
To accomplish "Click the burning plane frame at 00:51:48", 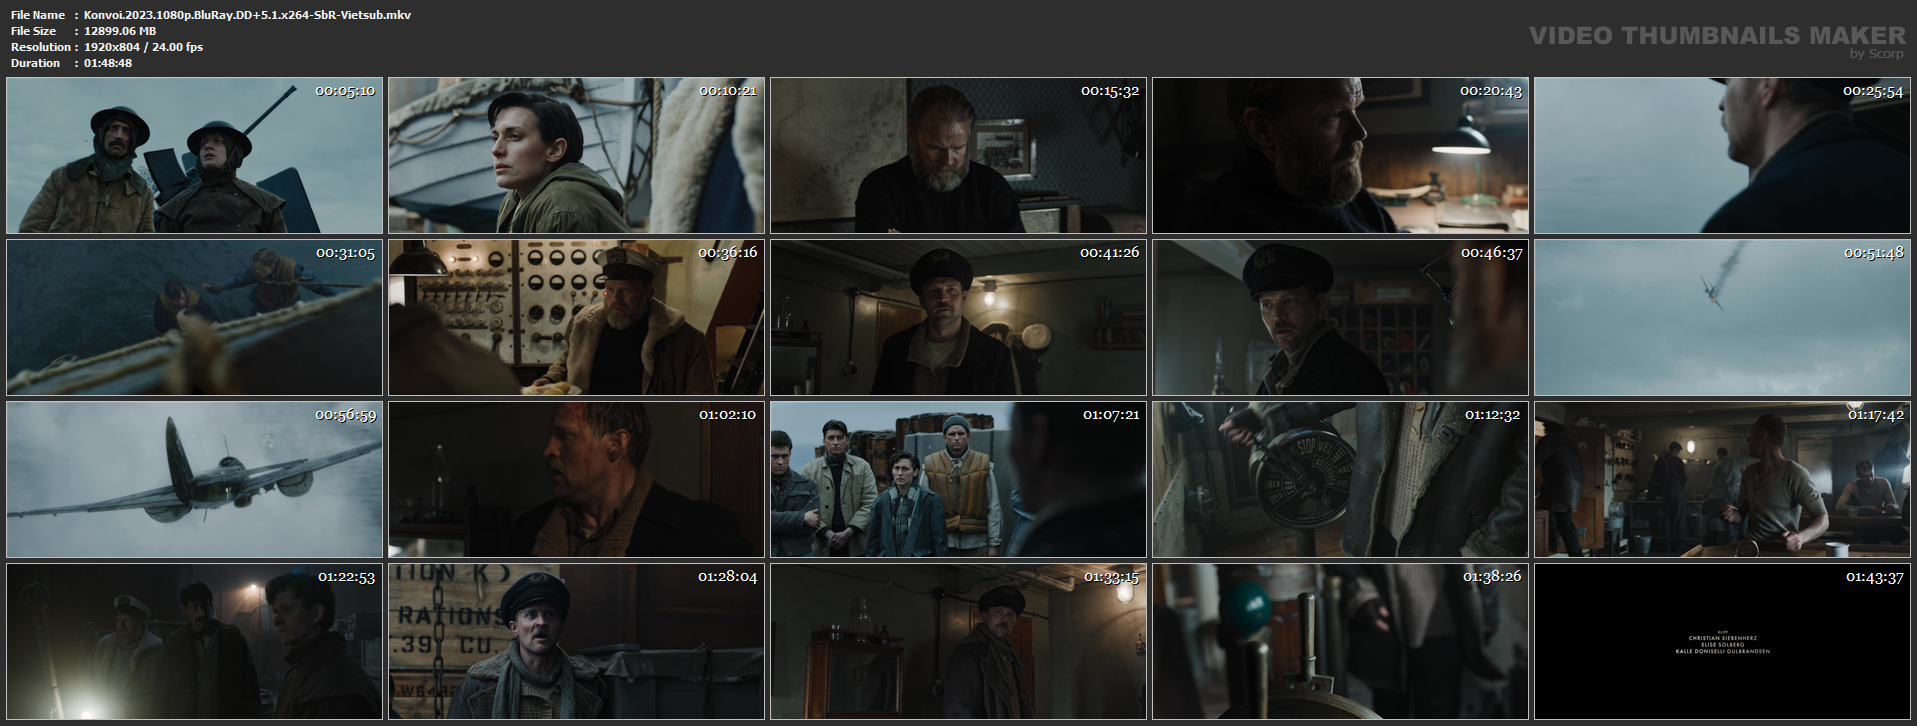I will [1722, 318].
